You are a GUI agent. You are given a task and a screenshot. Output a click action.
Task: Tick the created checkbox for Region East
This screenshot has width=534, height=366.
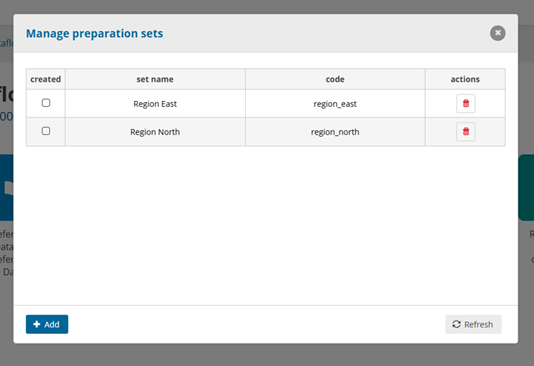coord(46,103)
